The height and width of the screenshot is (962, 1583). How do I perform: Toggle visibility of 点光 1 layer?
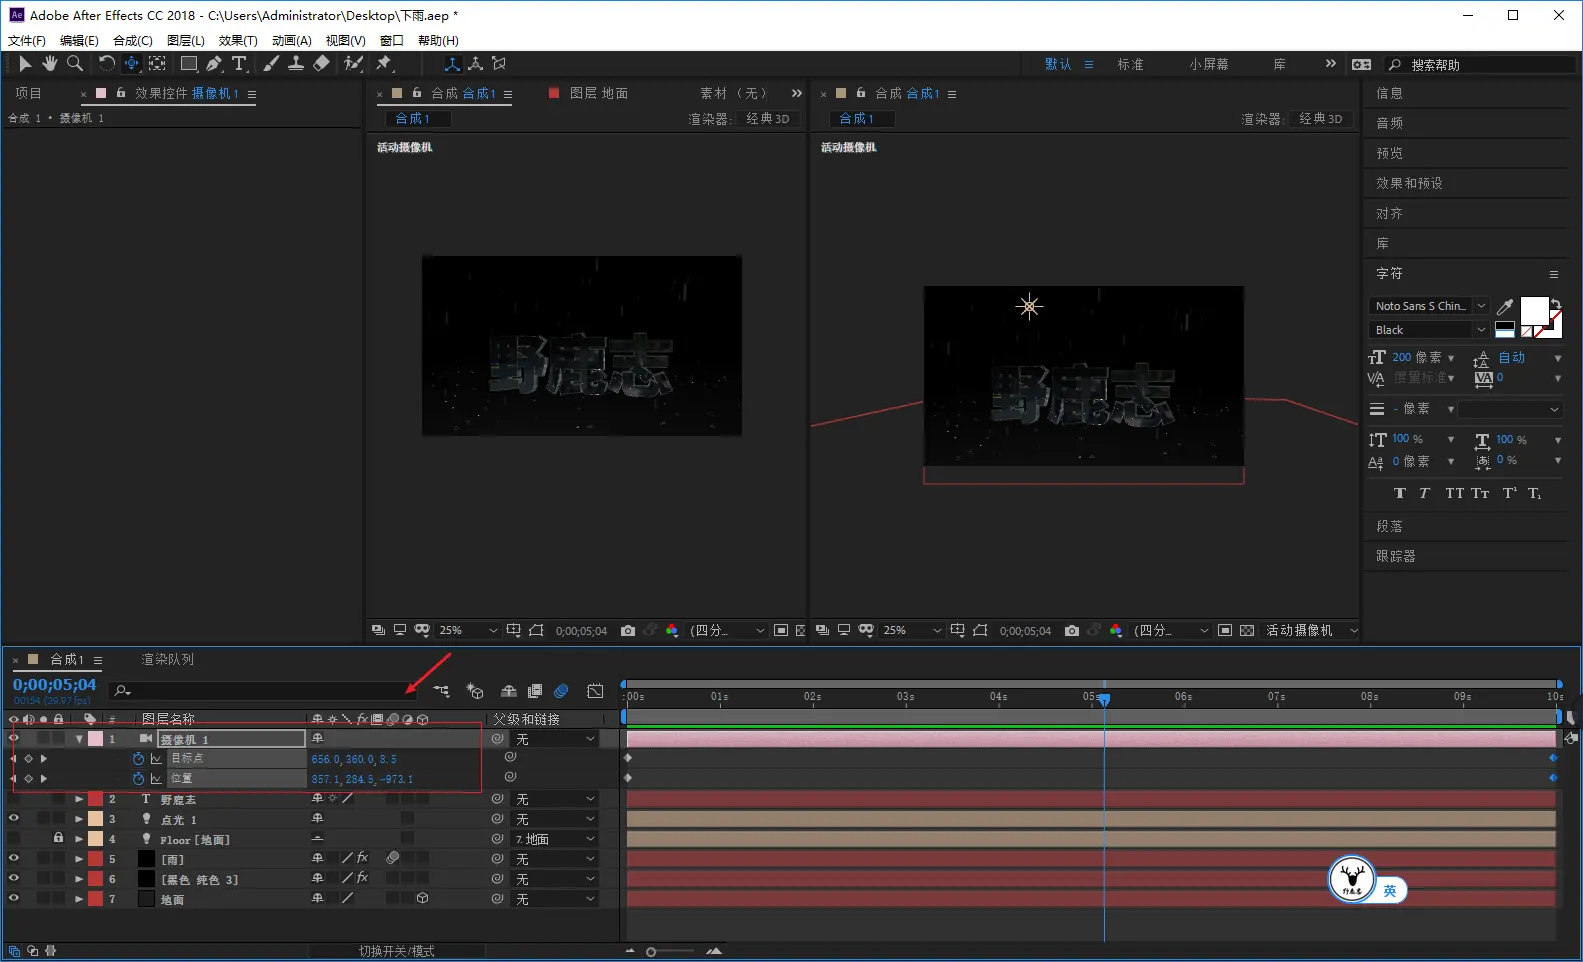coord(14,819)
